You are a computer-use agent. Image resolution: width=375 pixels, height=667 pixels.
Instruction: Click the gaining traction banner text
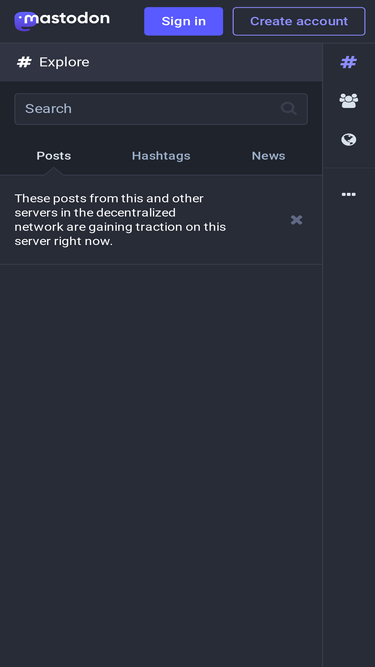(x=120, y=220)
